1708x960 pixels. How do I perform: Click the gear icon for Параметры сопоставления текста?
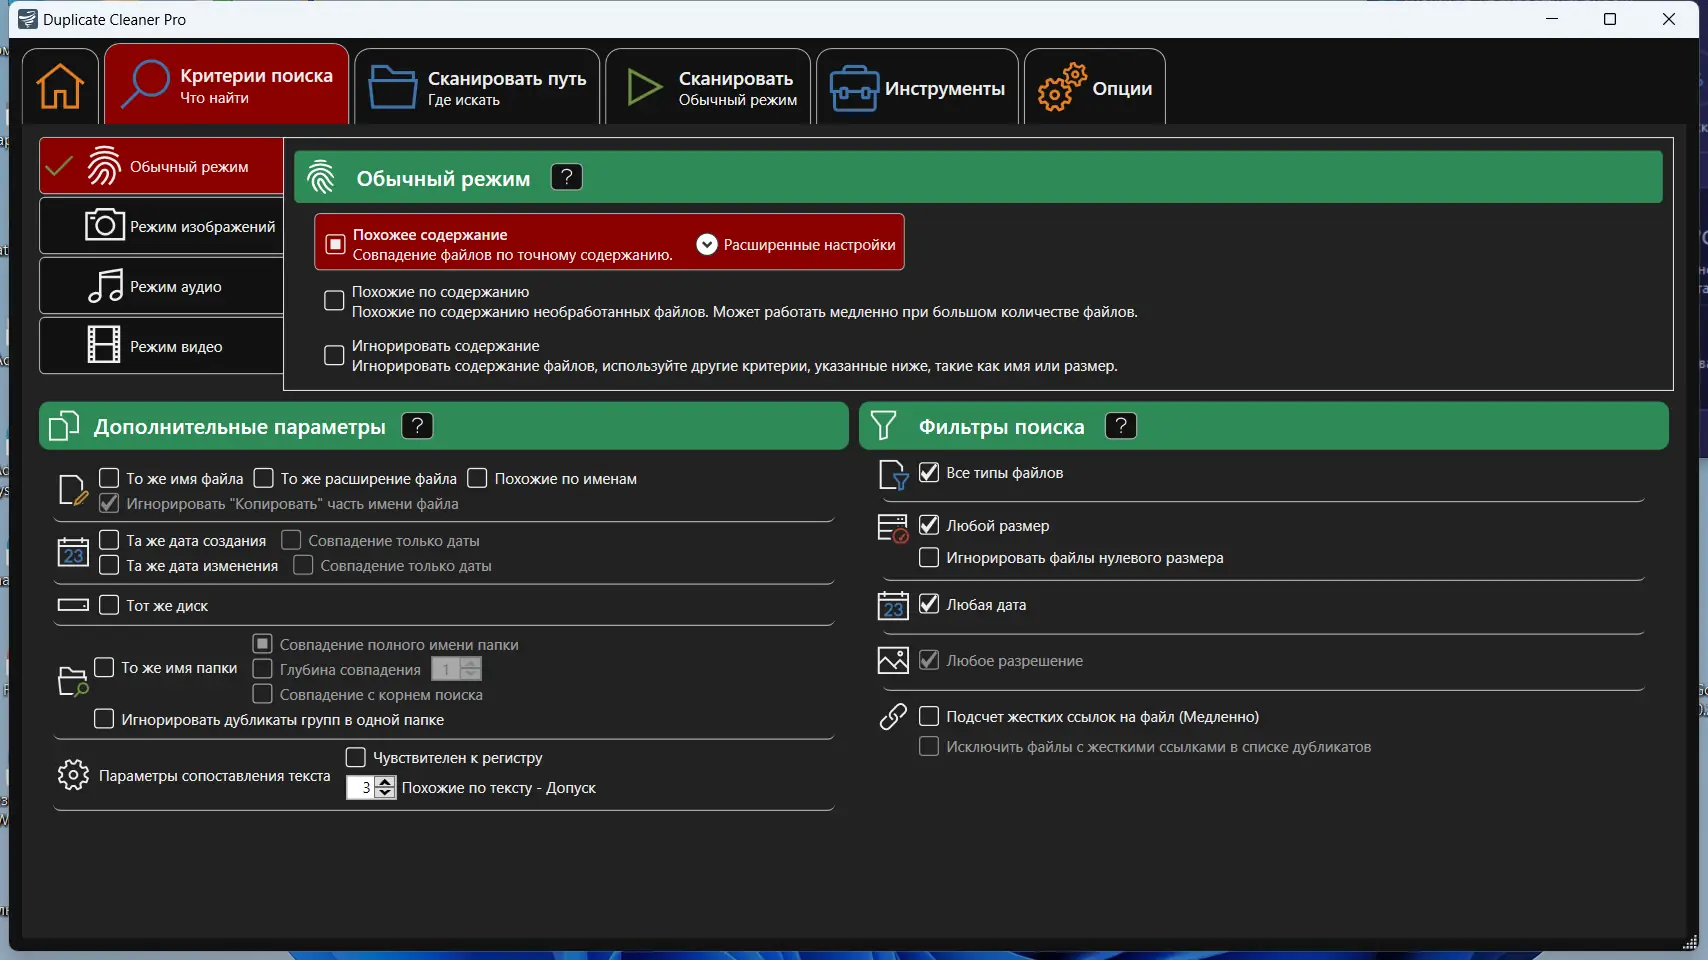73,775
